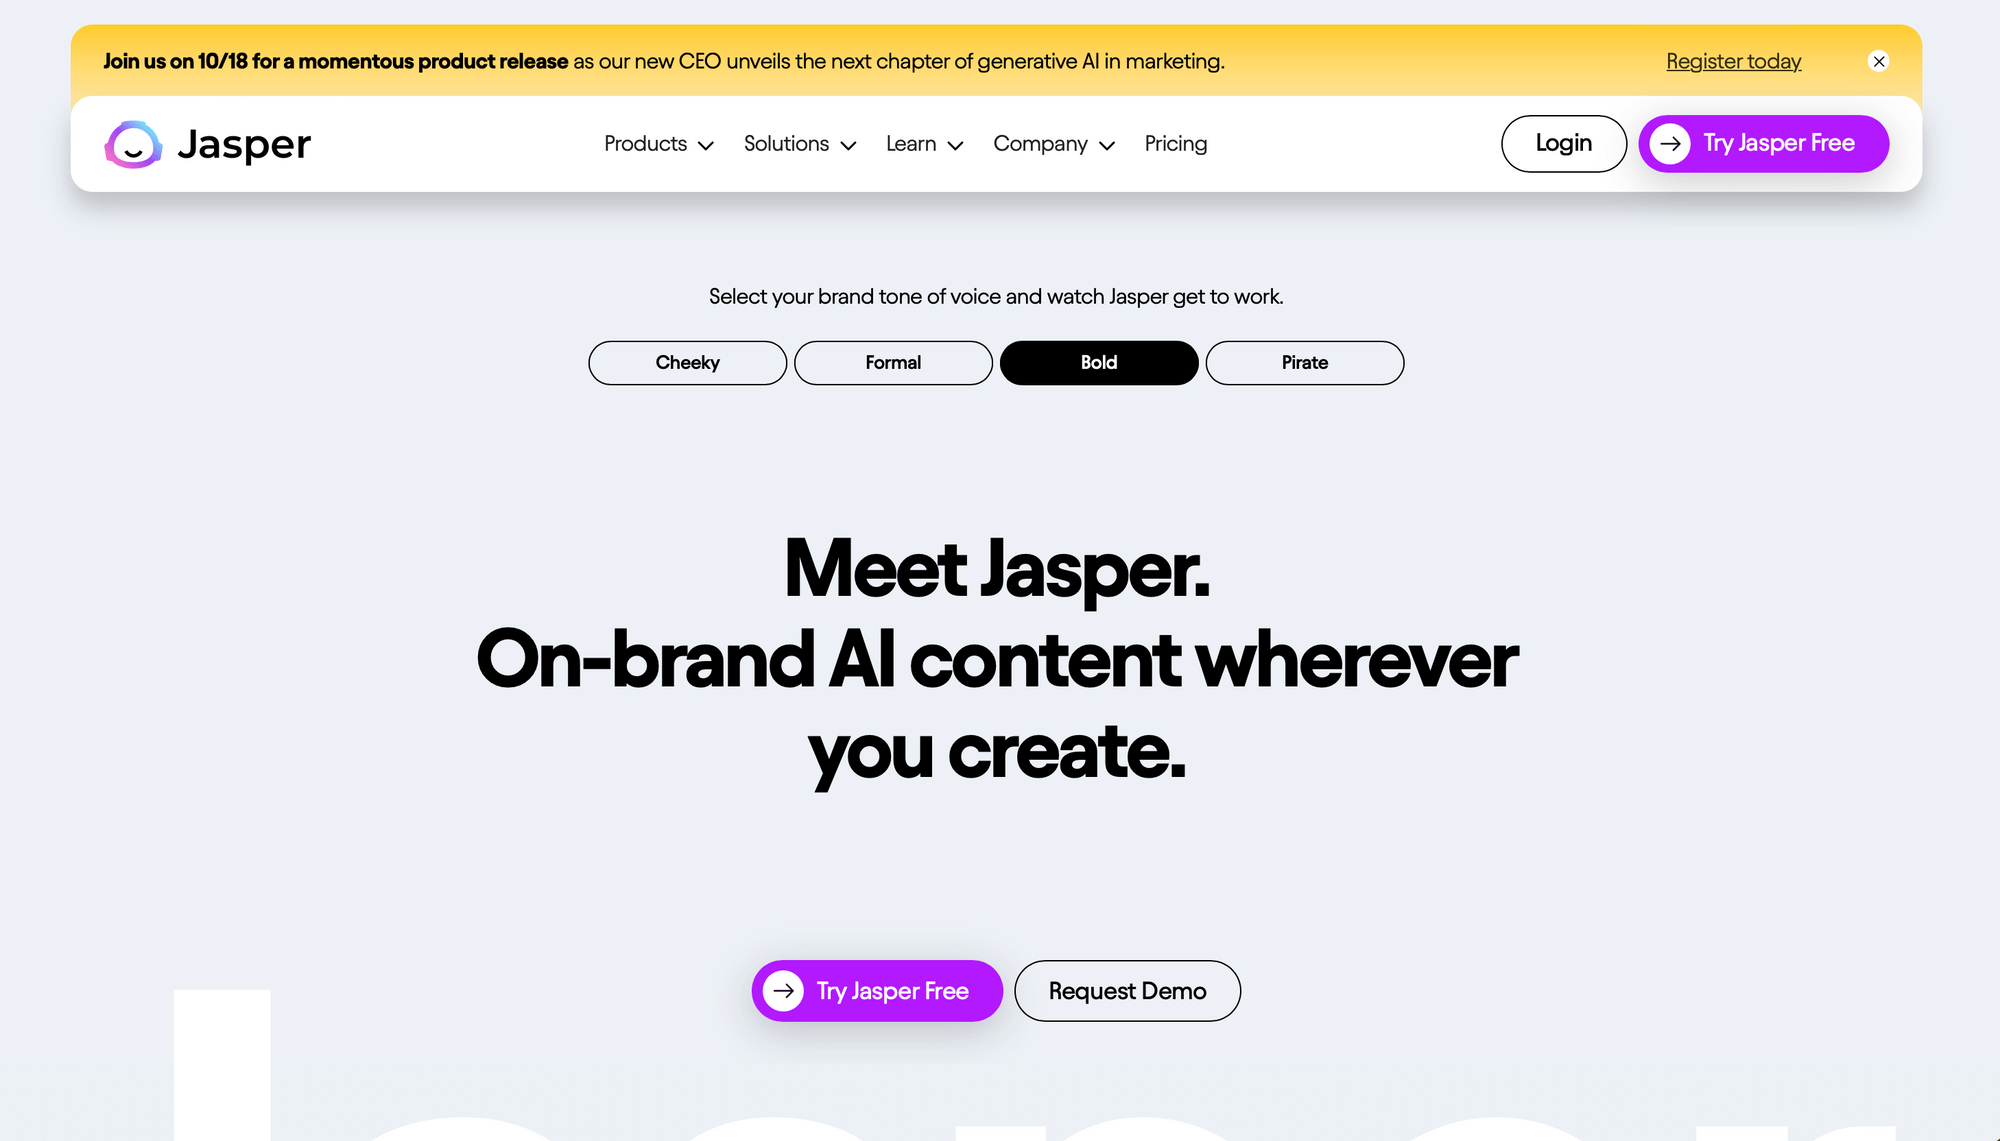
Task: Open the Pricing menu item
Action: click(x=1176, y=143)
